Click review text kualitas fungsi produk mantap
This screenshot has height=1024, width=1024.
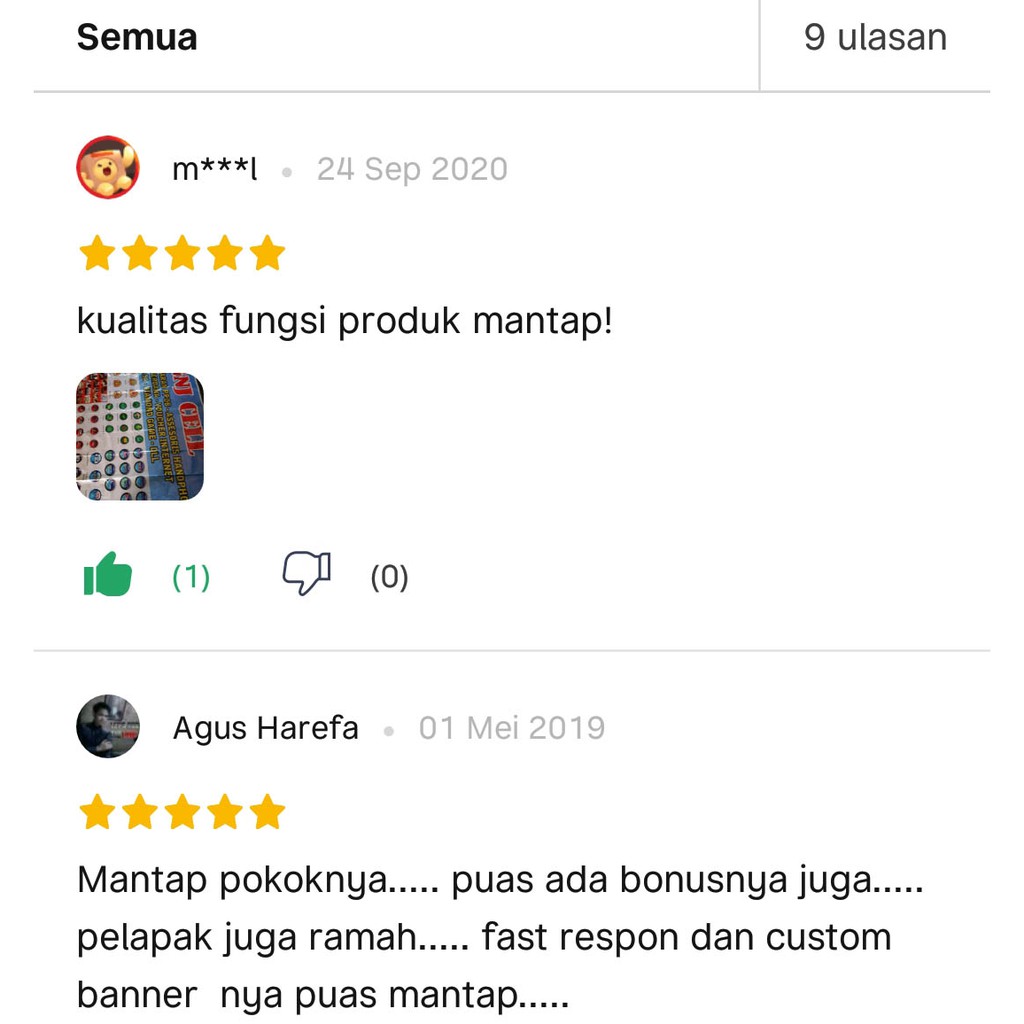[x=345, y=321]
